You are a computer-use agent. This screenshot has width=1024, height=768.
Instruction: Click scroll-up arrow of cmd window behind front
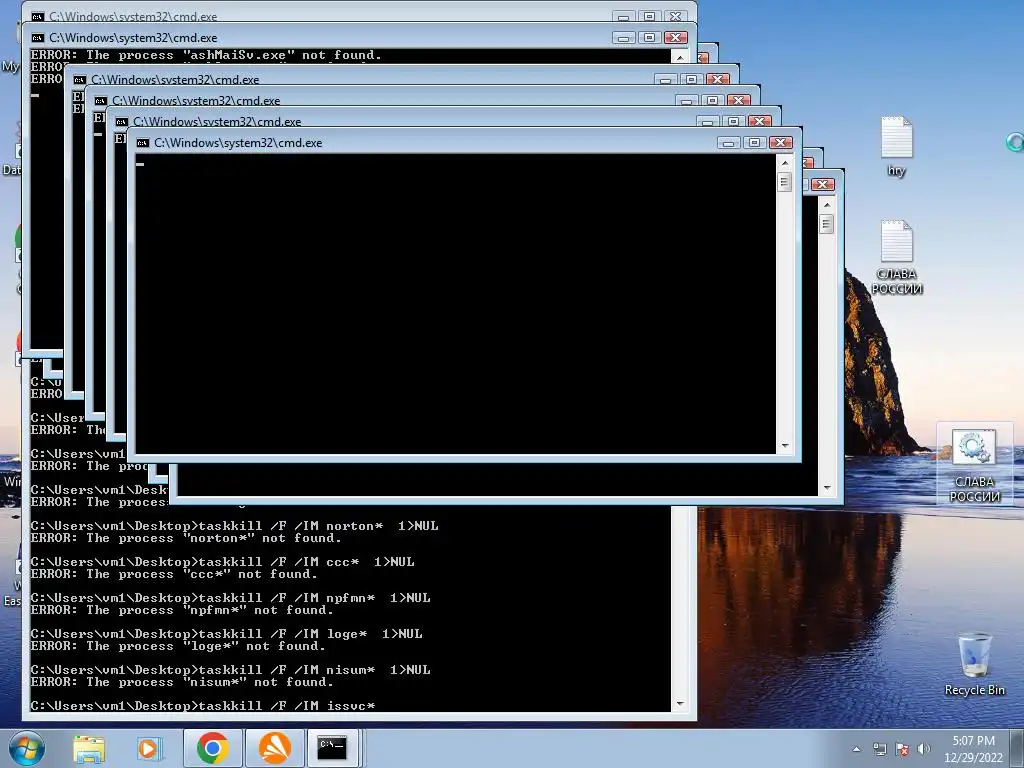pos(827,205)
